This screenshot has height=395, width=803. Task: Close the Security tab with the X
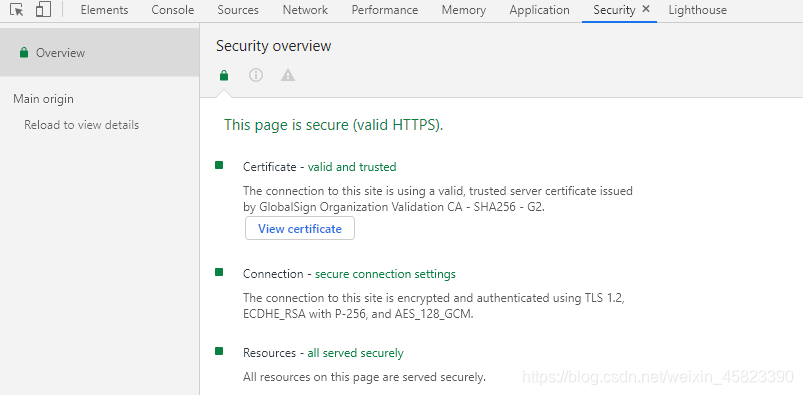(646, 9)
